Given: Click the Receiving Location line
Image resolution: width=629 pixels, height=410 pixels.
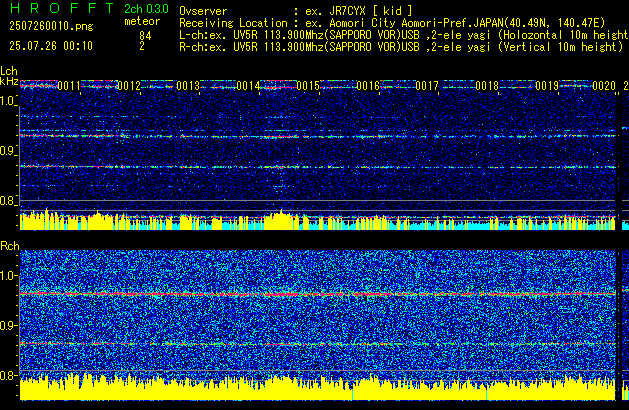Looking at the screenshot, I should click(x=392, y=23).
